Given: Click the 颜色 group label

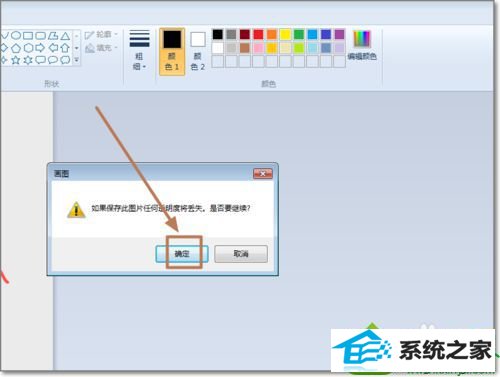Looking at the screenshot, I should click(x=268, y=84).
